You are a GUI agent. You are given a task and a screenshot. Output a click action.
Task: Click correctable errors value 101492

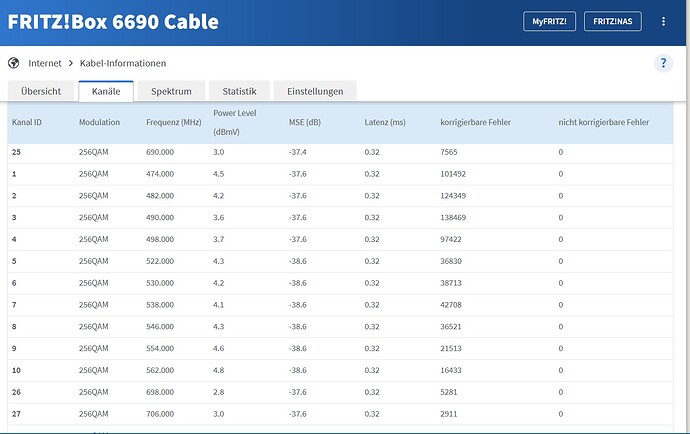(x=453, y=174)
